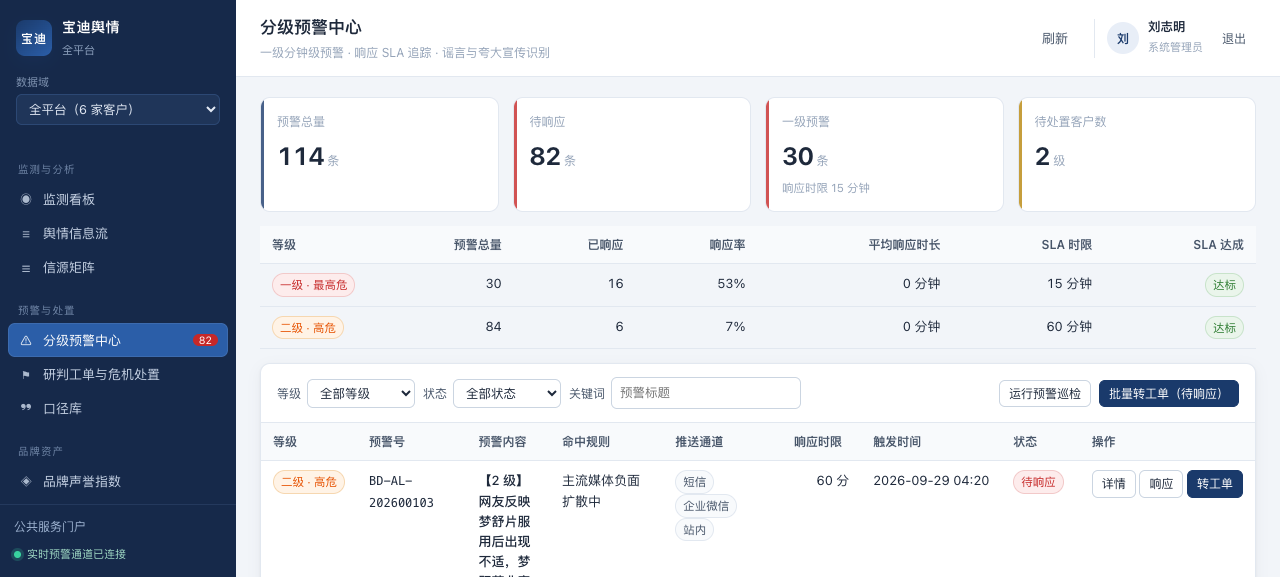Click the 研判工单与危机处置 flag icon
The width and height of the screenshot is (1280, 577).
[26, 374]
